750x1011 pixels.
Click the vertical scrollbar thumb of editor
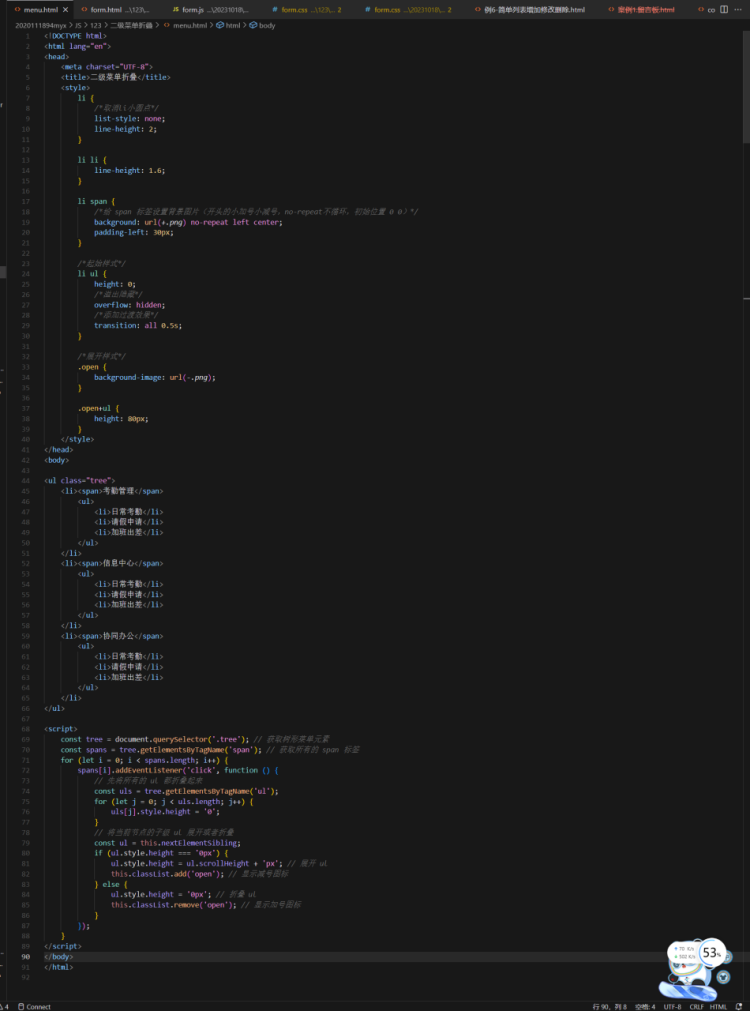point(746,87)
